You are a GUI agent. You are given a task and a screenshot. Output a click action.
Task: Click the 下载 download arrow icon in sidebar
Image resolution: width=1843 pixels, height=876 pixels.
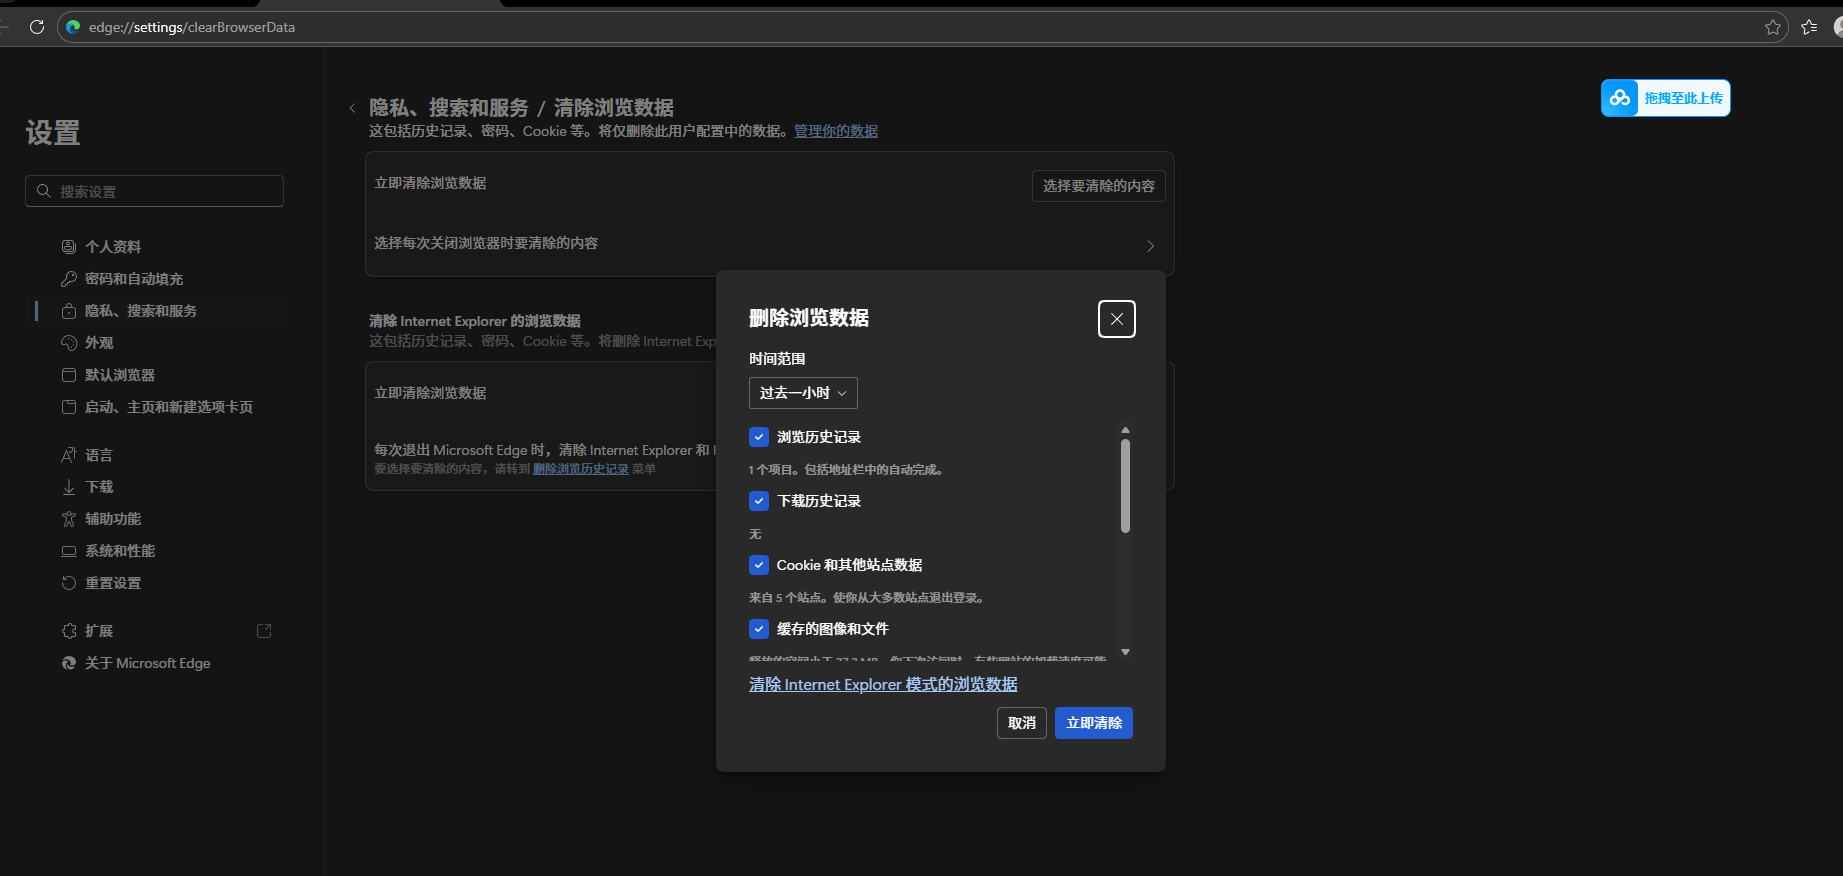coord(69,487)
